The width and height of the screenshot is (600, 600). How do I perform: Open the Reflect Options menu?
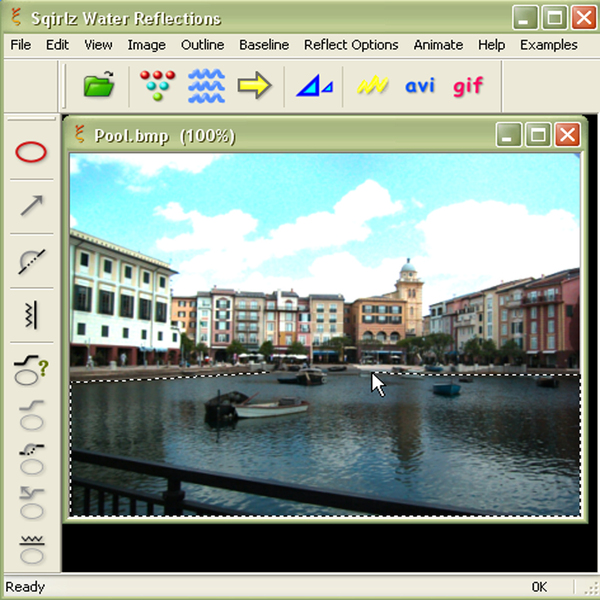click(x=351, y=45)
